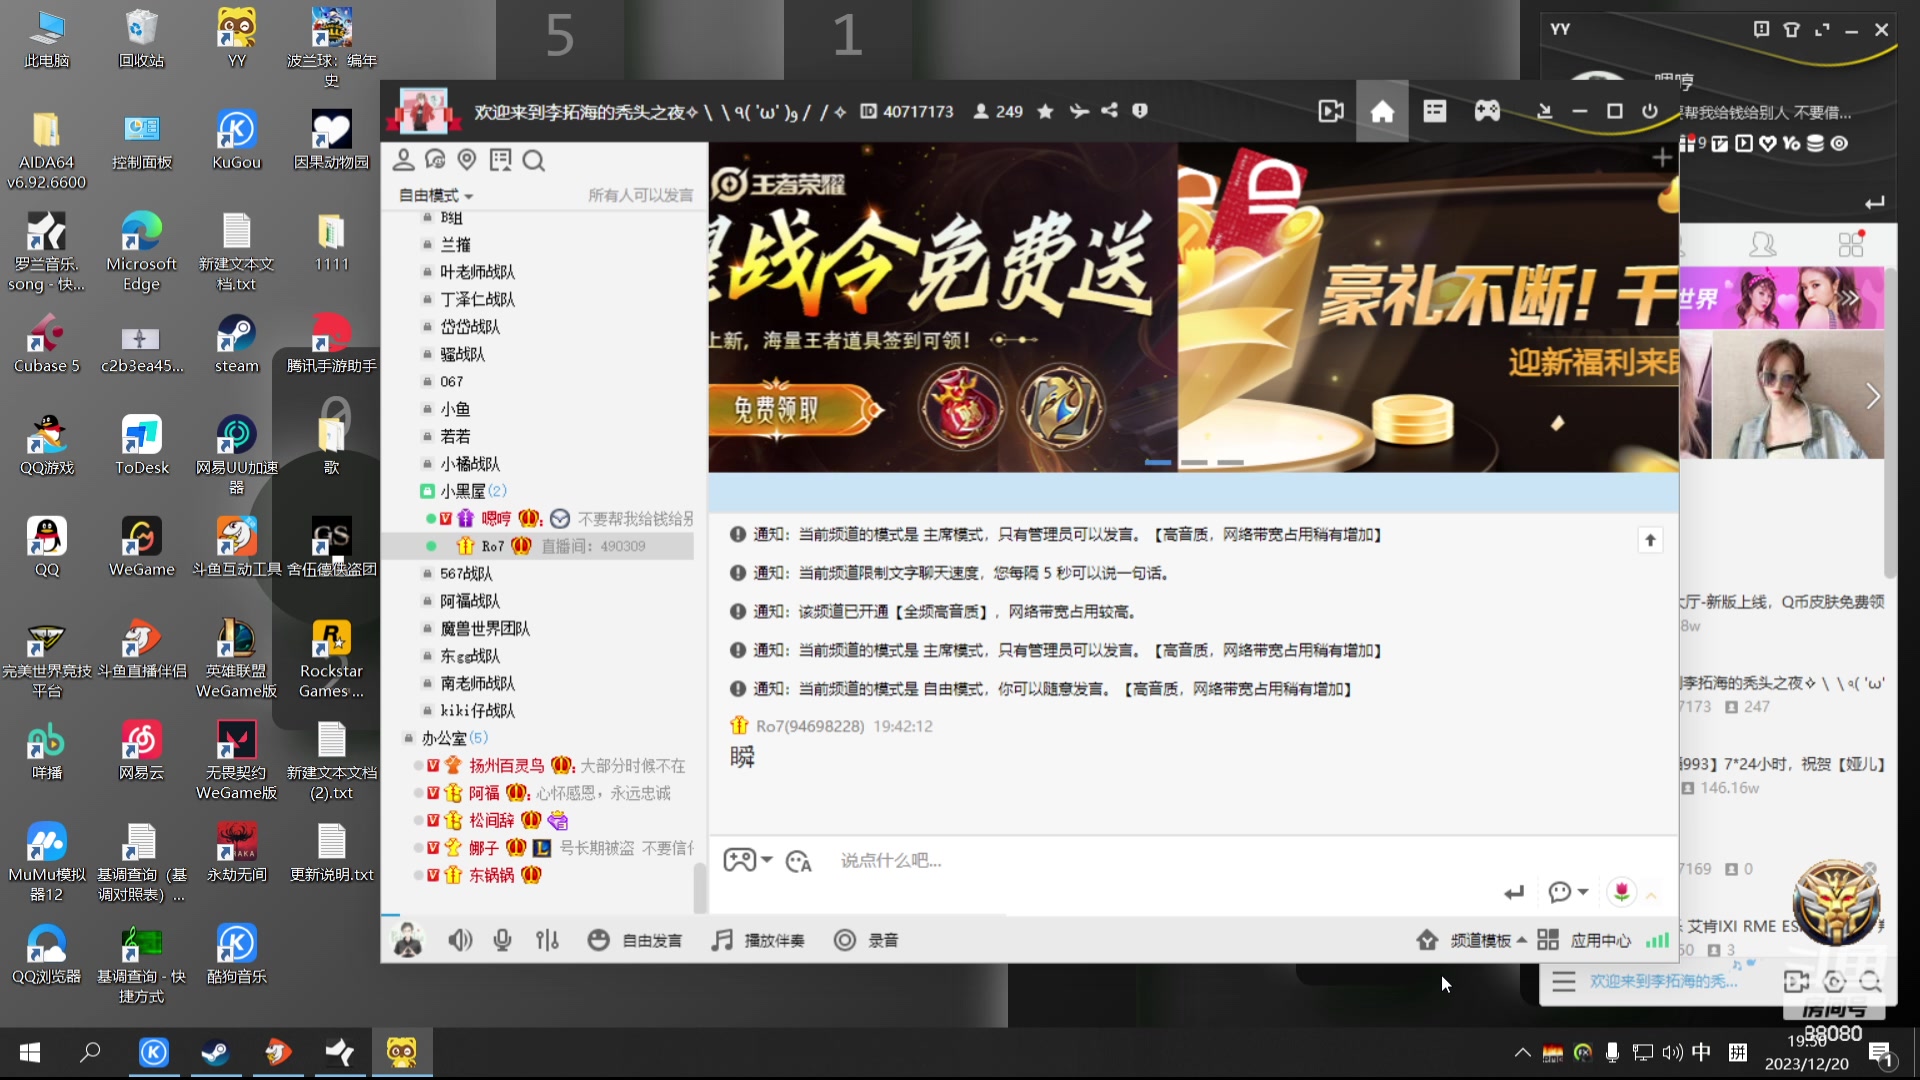Click the 说点什么吧 chat input field
Image resolution: width=1920 pixels, height=1080 pixels.
(891, 860)
